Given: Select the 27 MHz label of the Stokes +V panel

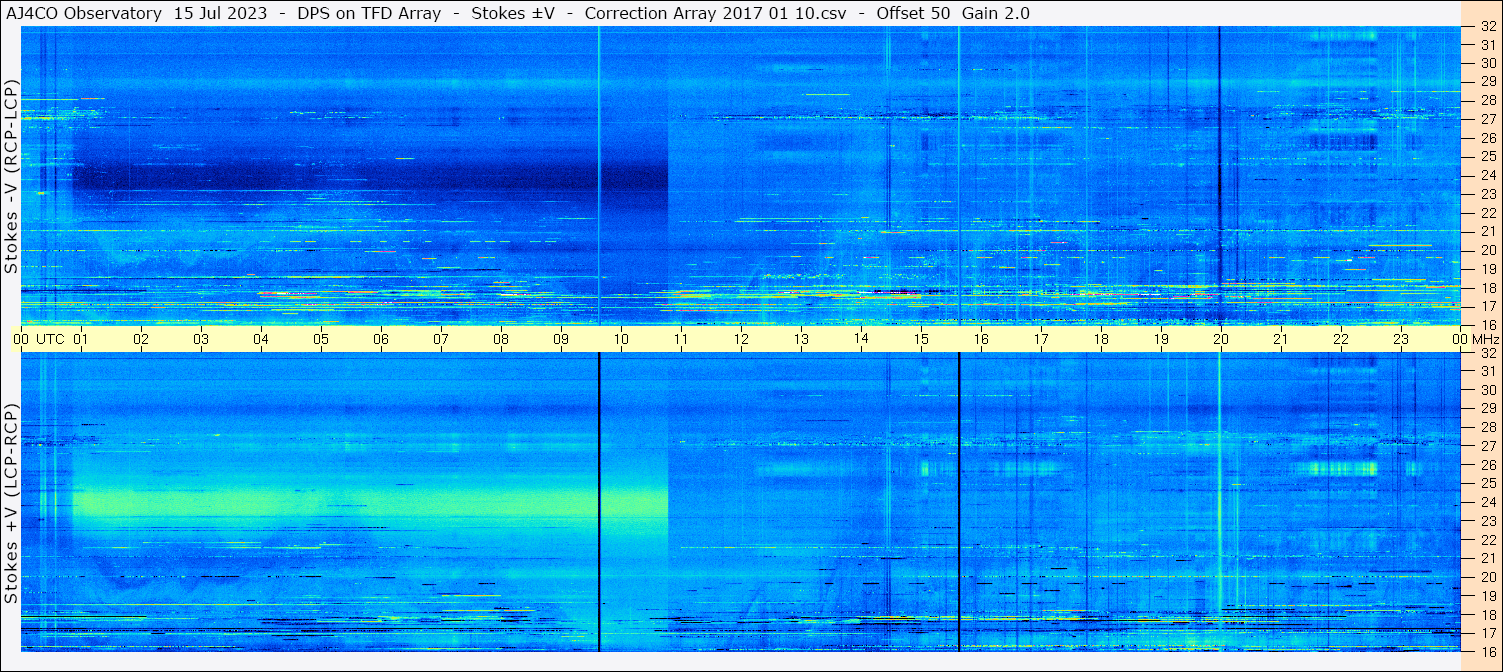Looking at the screenshot, I should (1487, 446).
